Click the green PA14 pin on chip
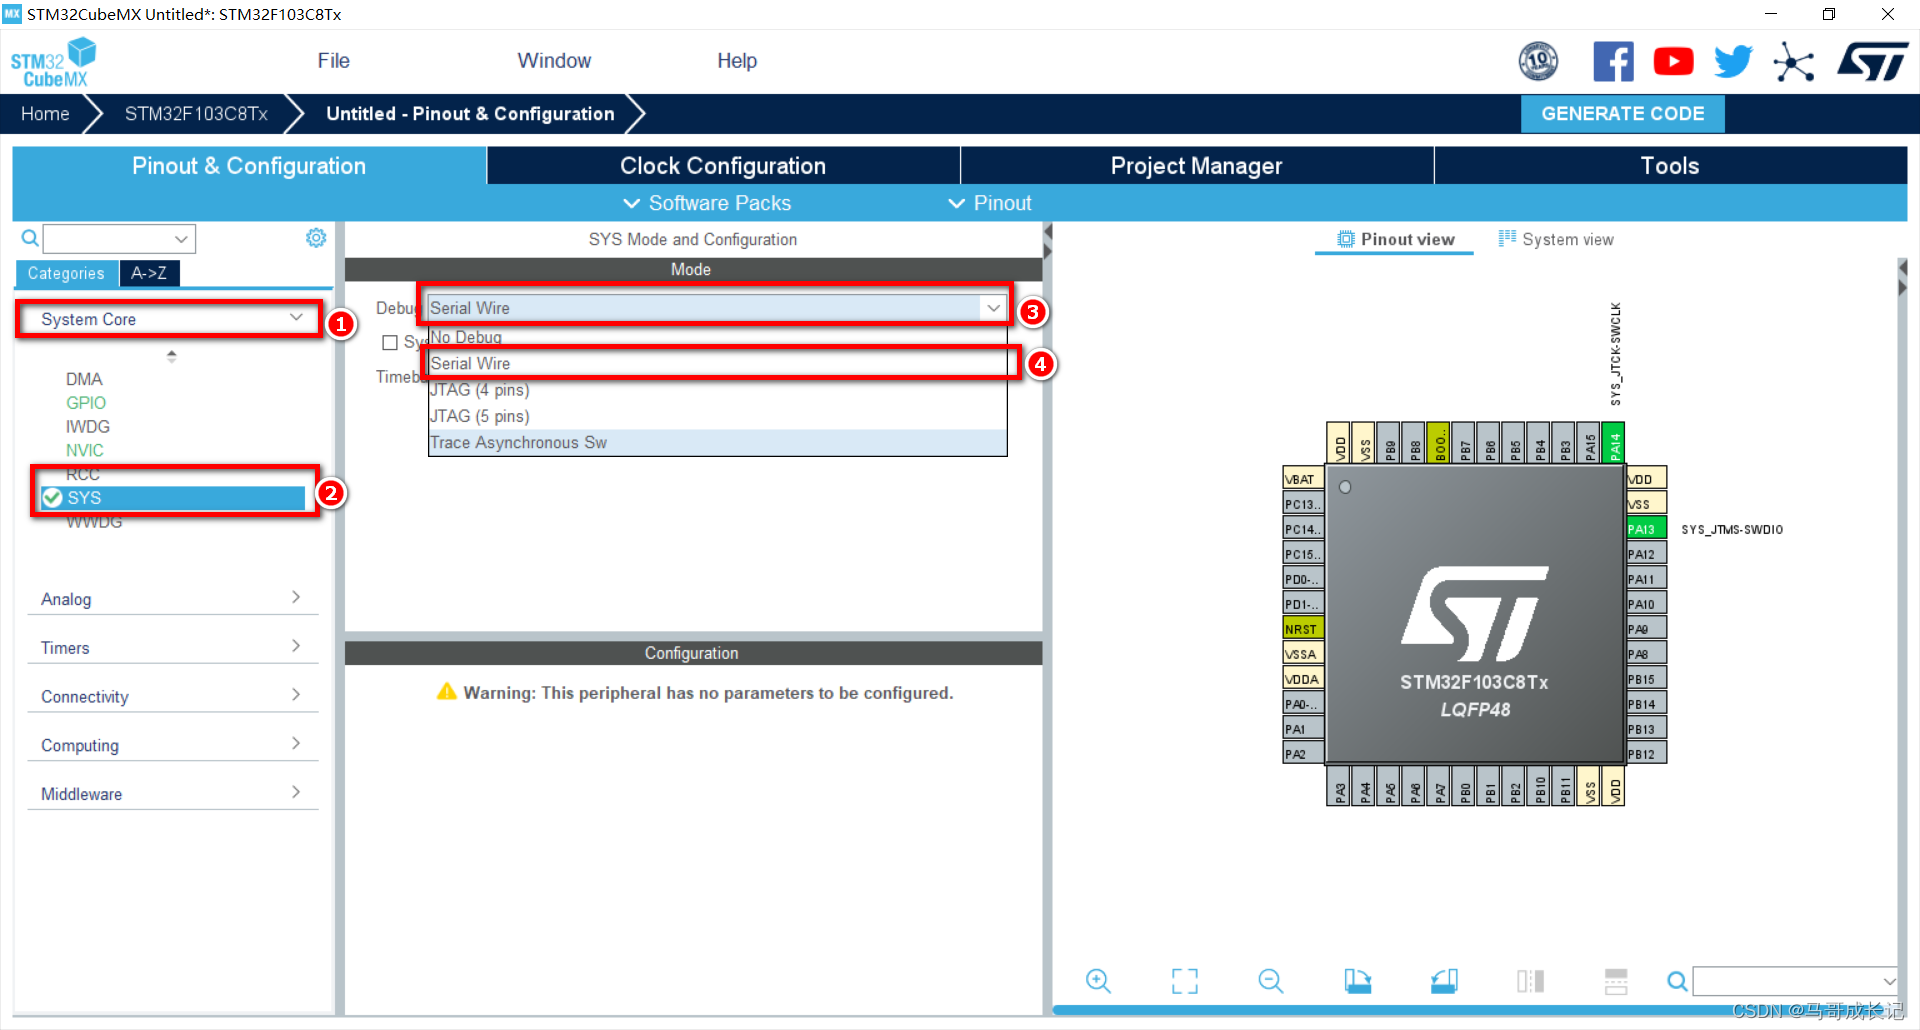 [1613, 443]
